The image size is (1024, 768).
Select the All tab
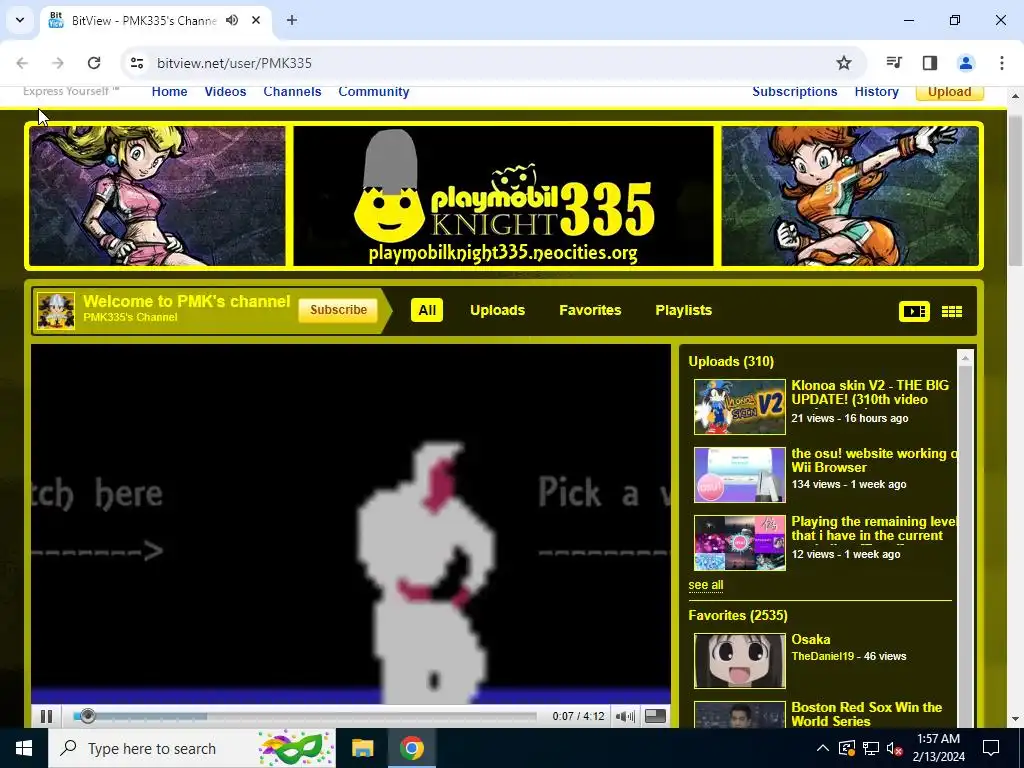click(427, 310)
